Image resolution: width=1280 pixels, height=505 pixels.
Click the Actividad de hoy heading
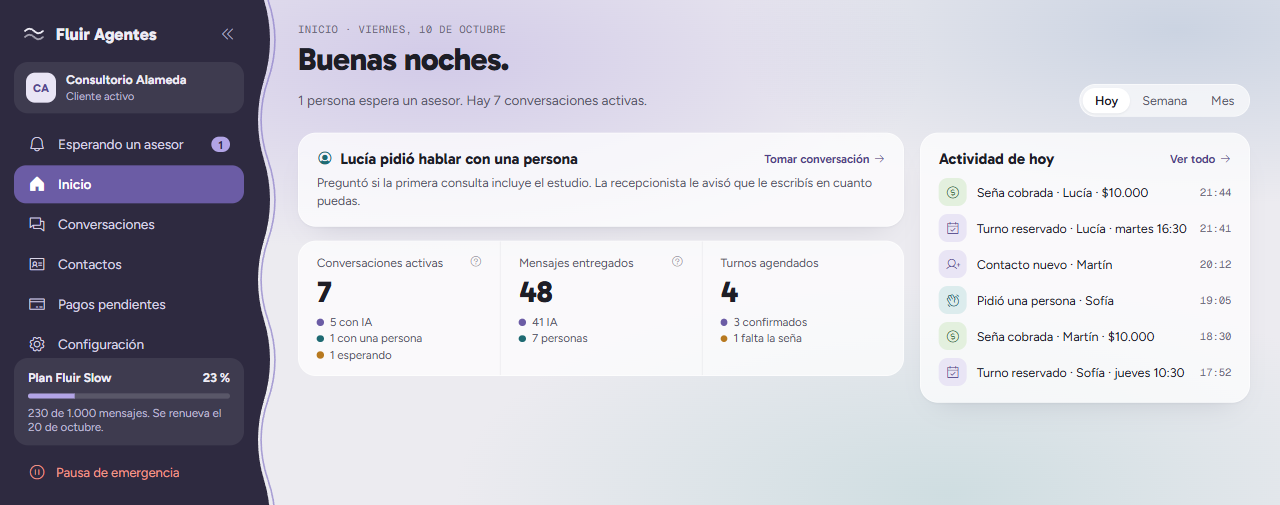pyautogui.click(x=996, y=159)
